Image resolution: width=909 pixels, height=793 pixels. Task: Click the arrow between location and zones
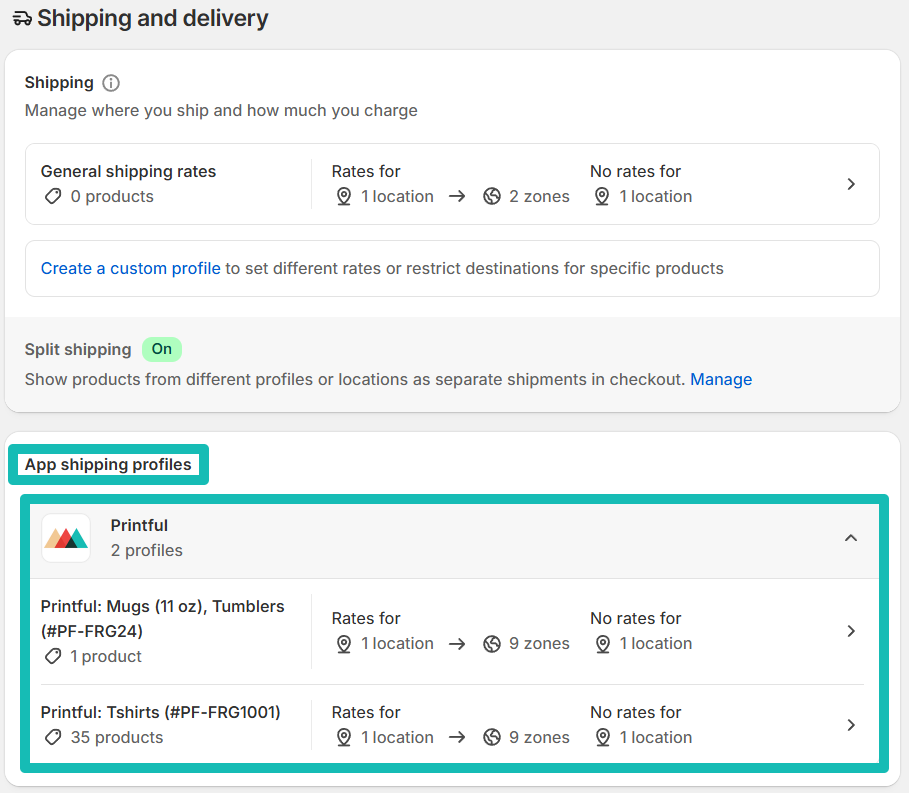[x=457, y=196]
